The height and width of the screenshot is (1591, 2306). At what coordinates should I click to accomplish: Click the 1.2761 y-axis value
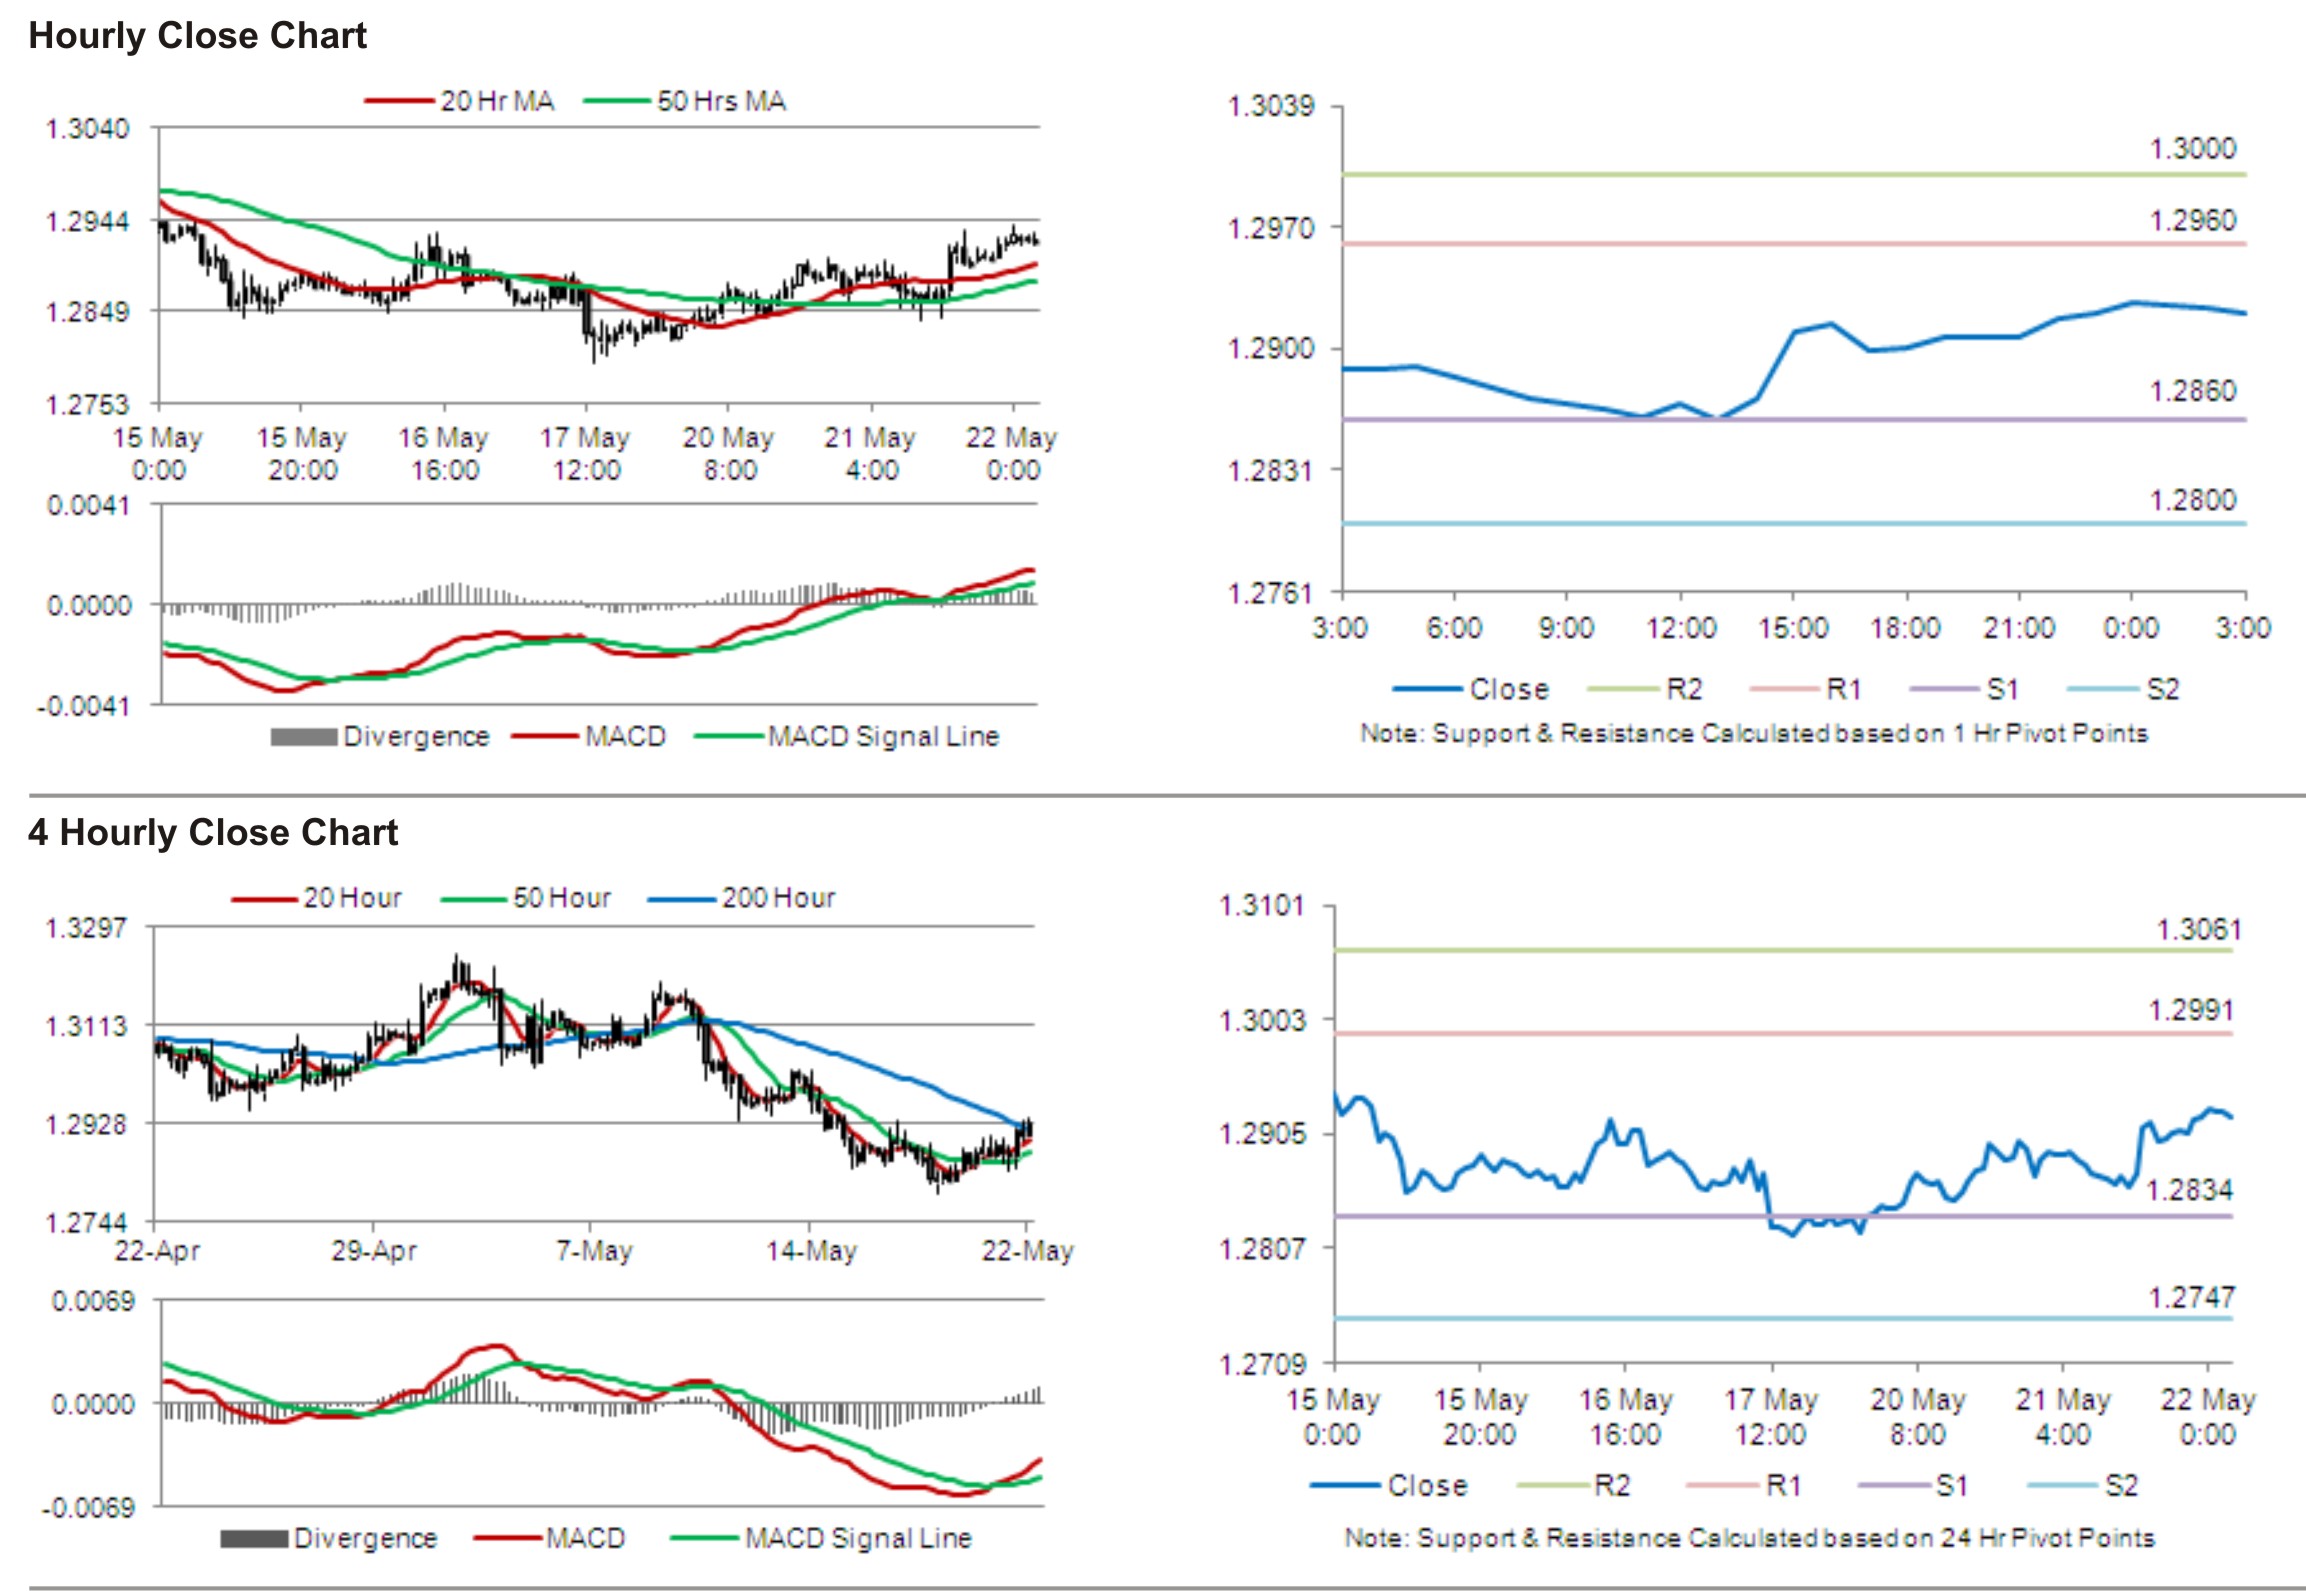pos(1271,593)
